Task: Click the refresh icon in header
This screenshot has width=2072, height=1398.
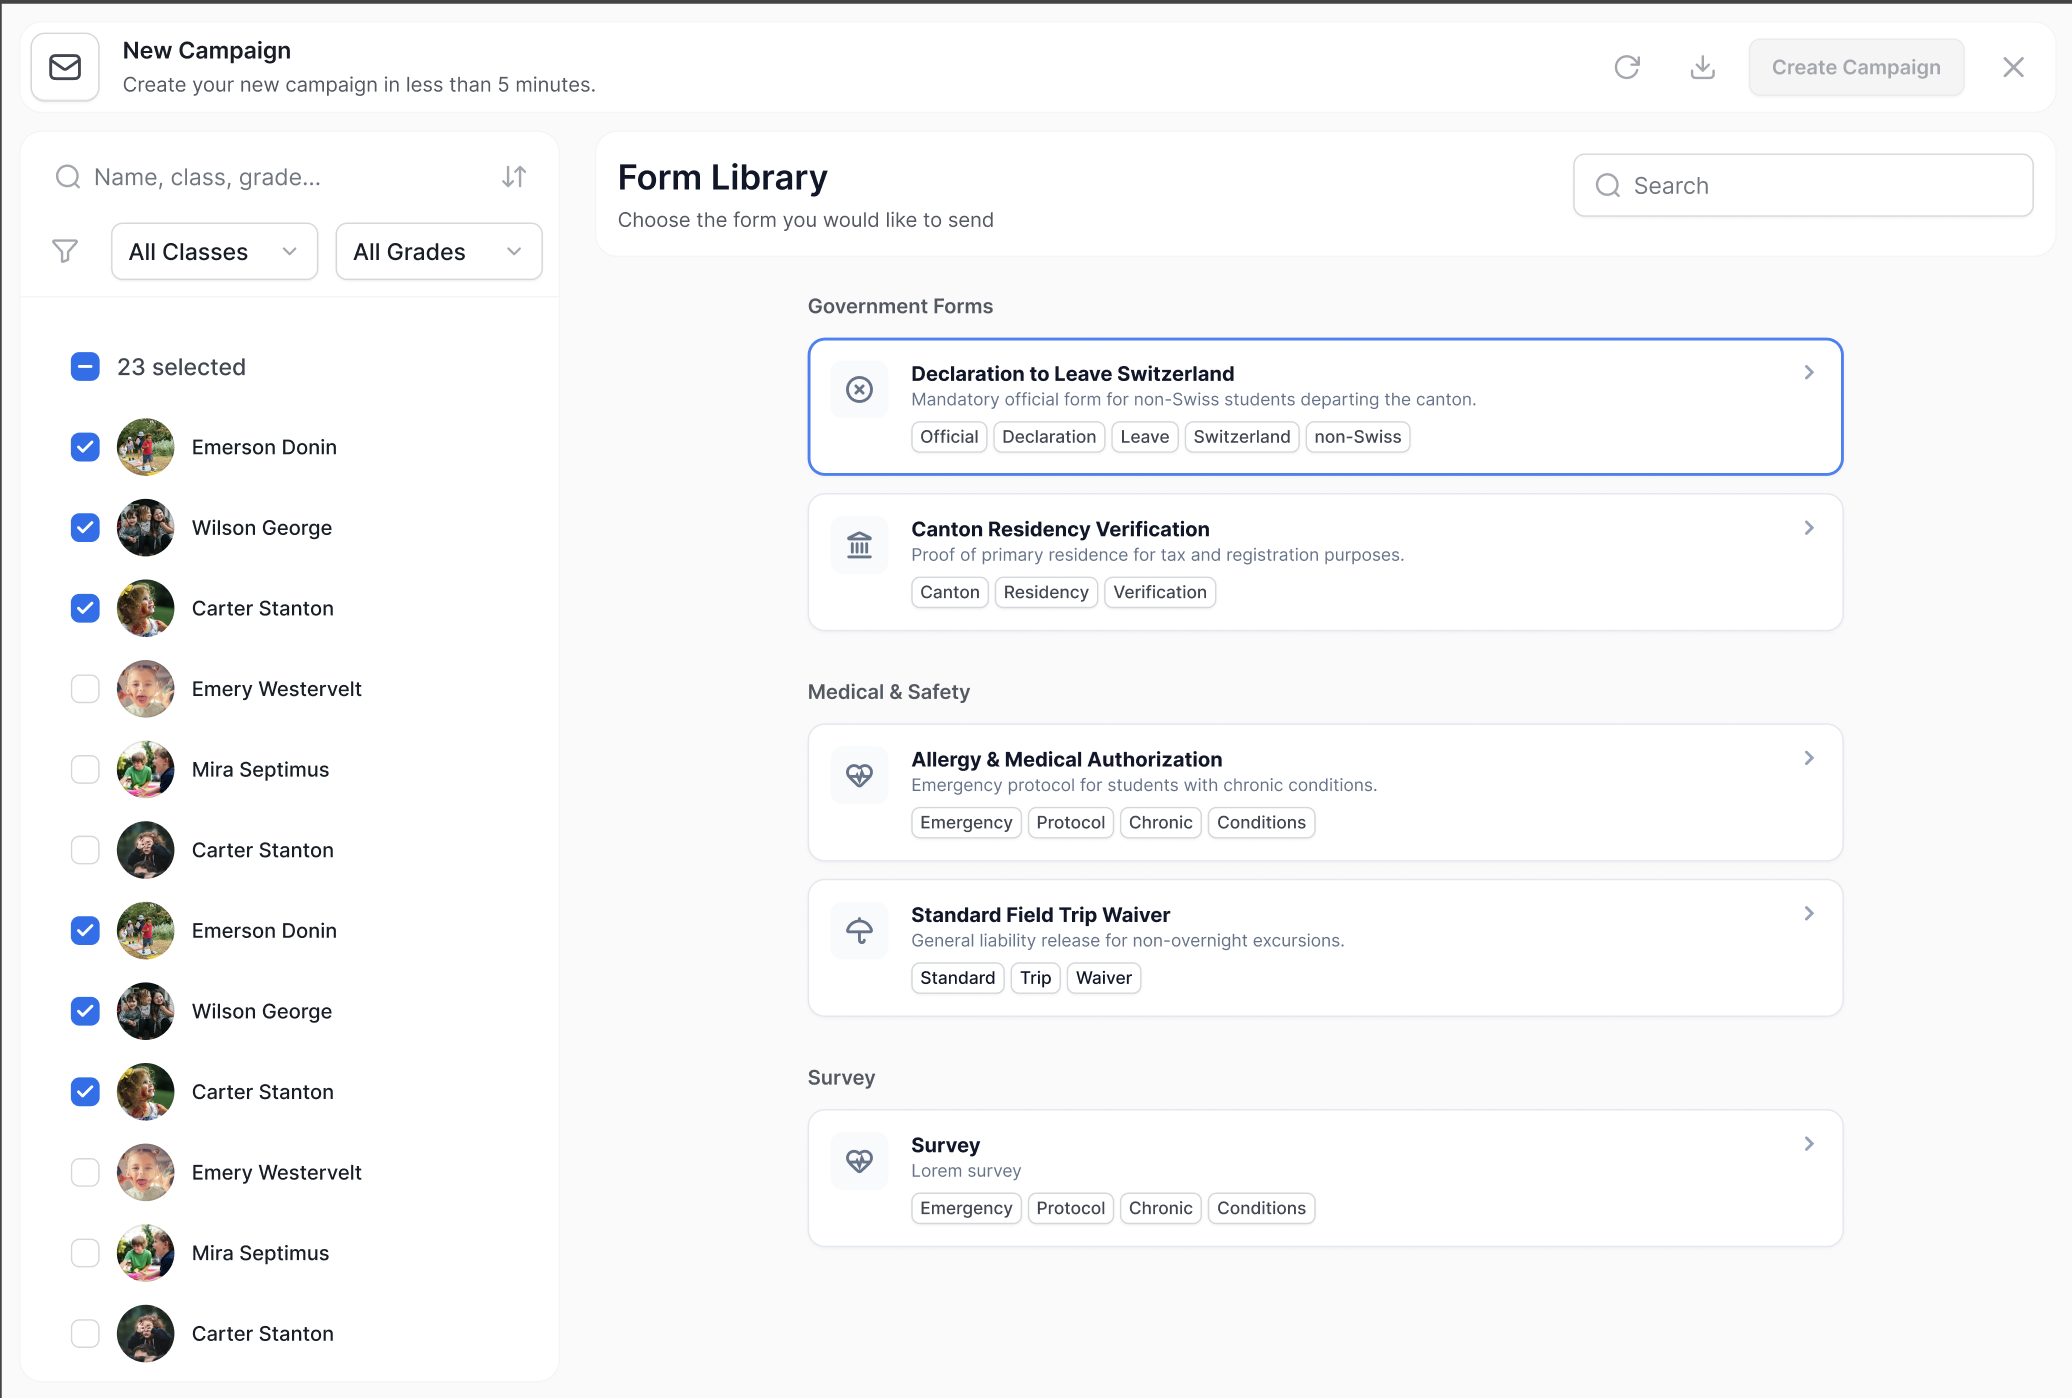Action: (1627, 67)
